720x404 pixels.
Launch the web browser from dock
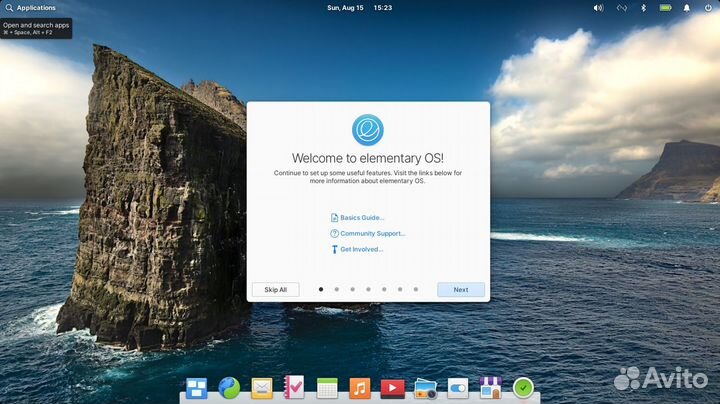pyautogui.click(x=229, y=388)
